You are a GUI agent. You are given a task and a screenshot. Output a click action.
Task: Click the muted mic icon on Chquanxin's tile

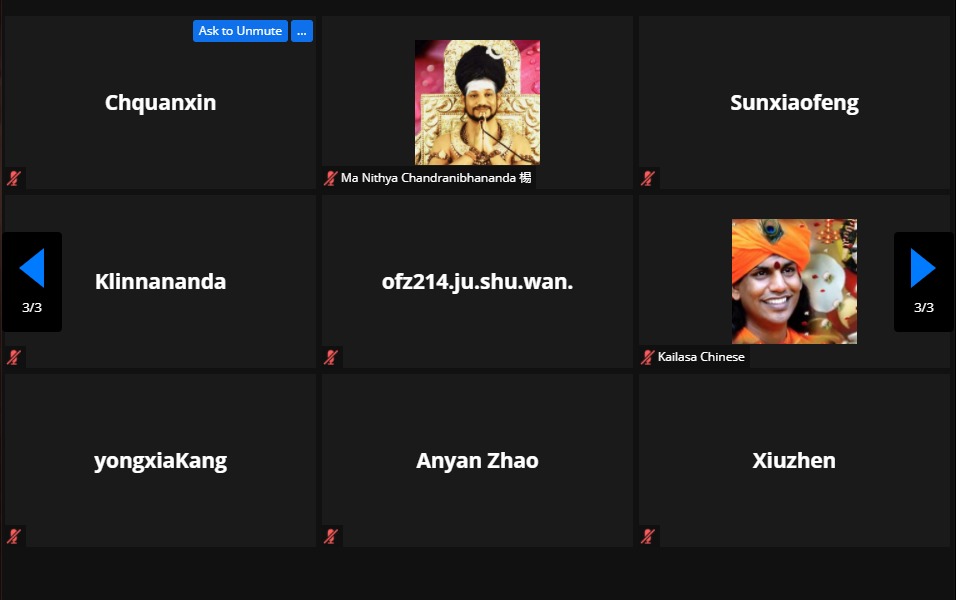click(14, 179)
